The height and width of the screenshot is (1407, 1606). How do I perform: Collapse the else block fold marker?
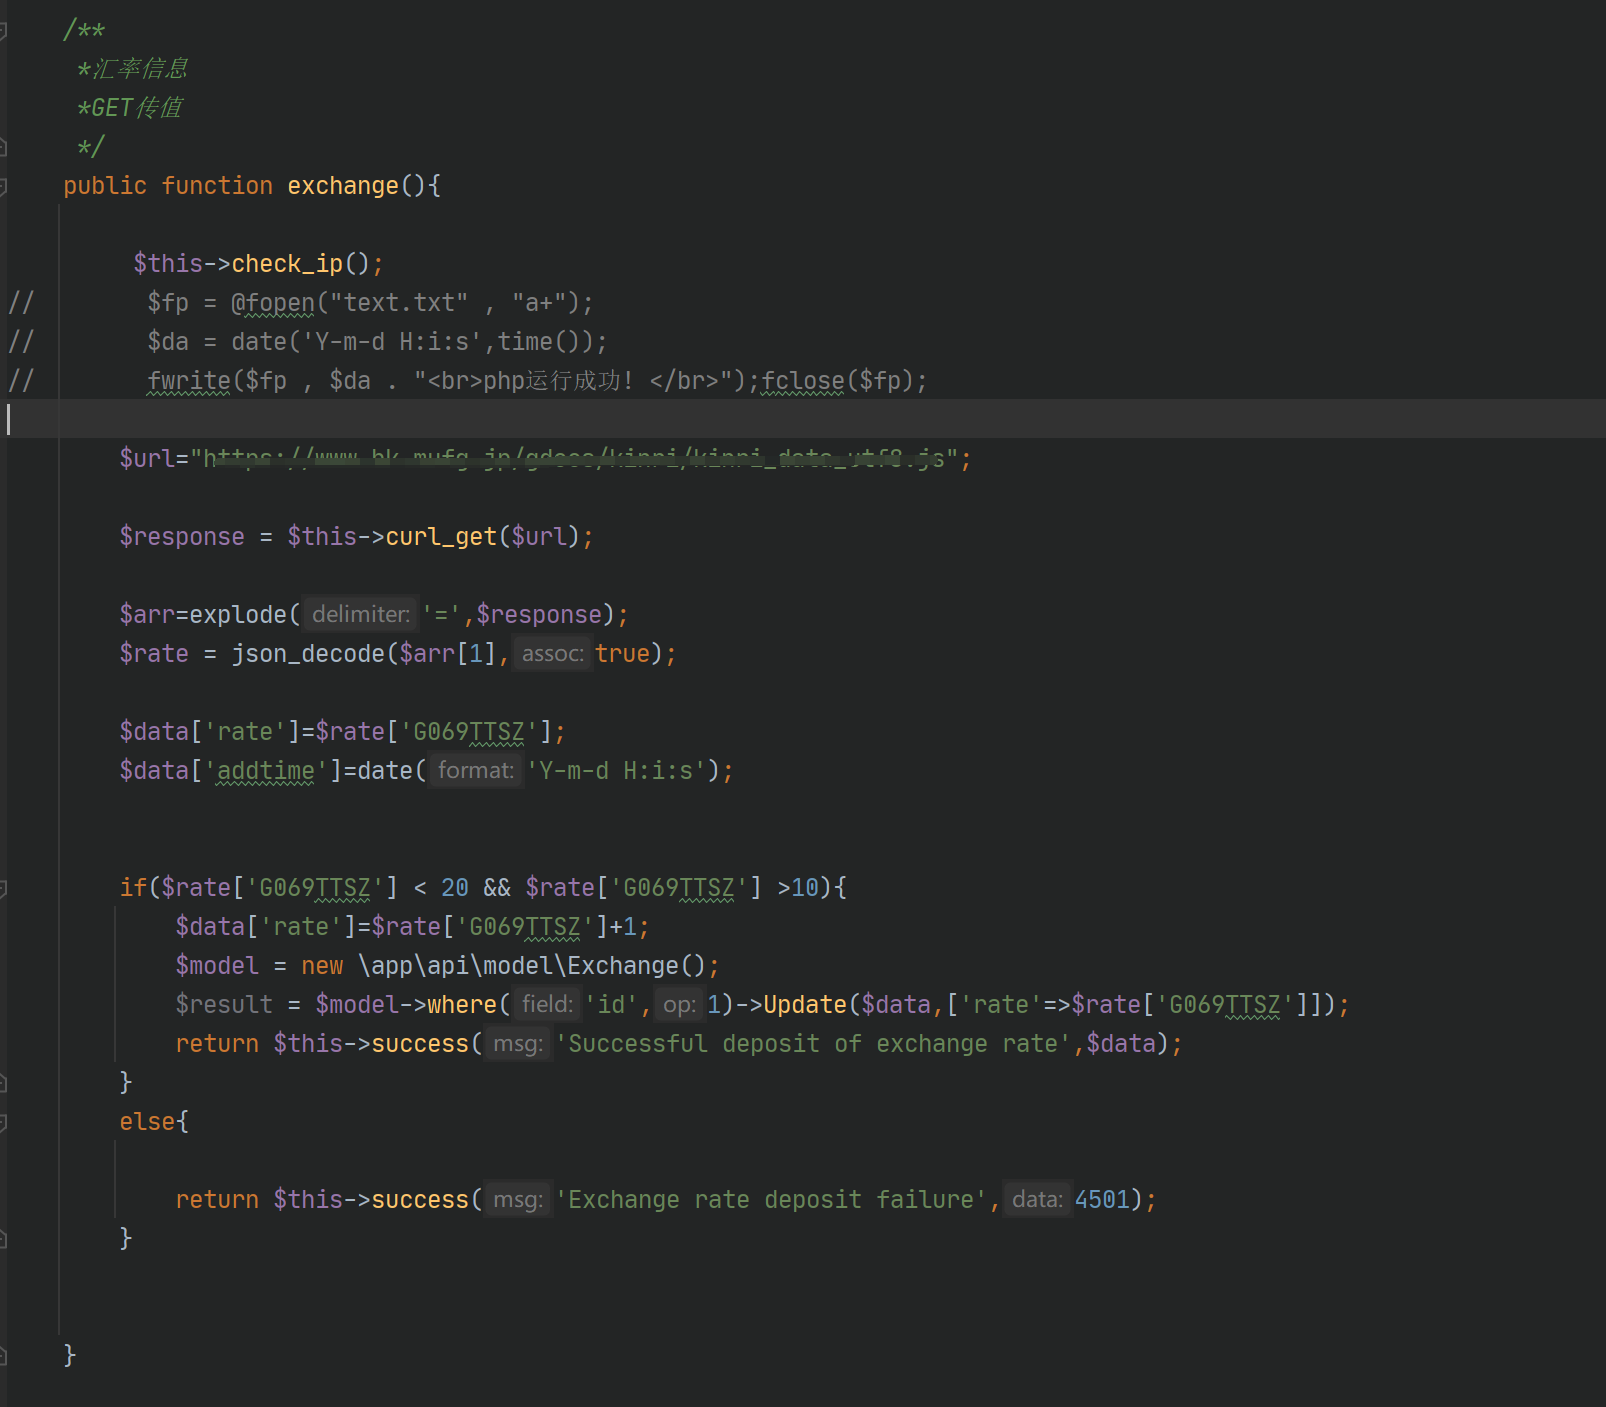(x=3, y=1122)
